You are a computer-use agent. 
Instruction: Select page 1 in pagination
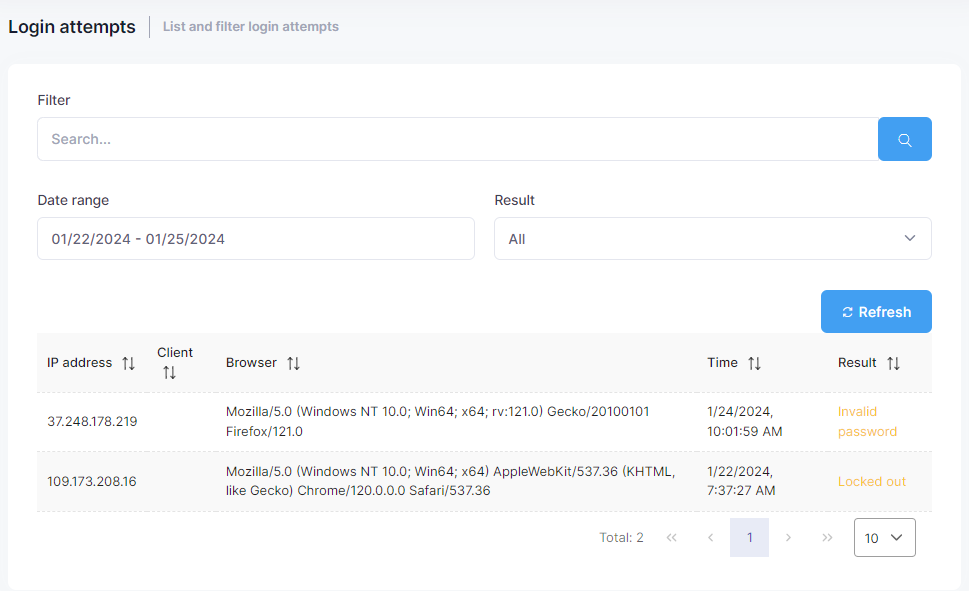[x=749, y=538]
